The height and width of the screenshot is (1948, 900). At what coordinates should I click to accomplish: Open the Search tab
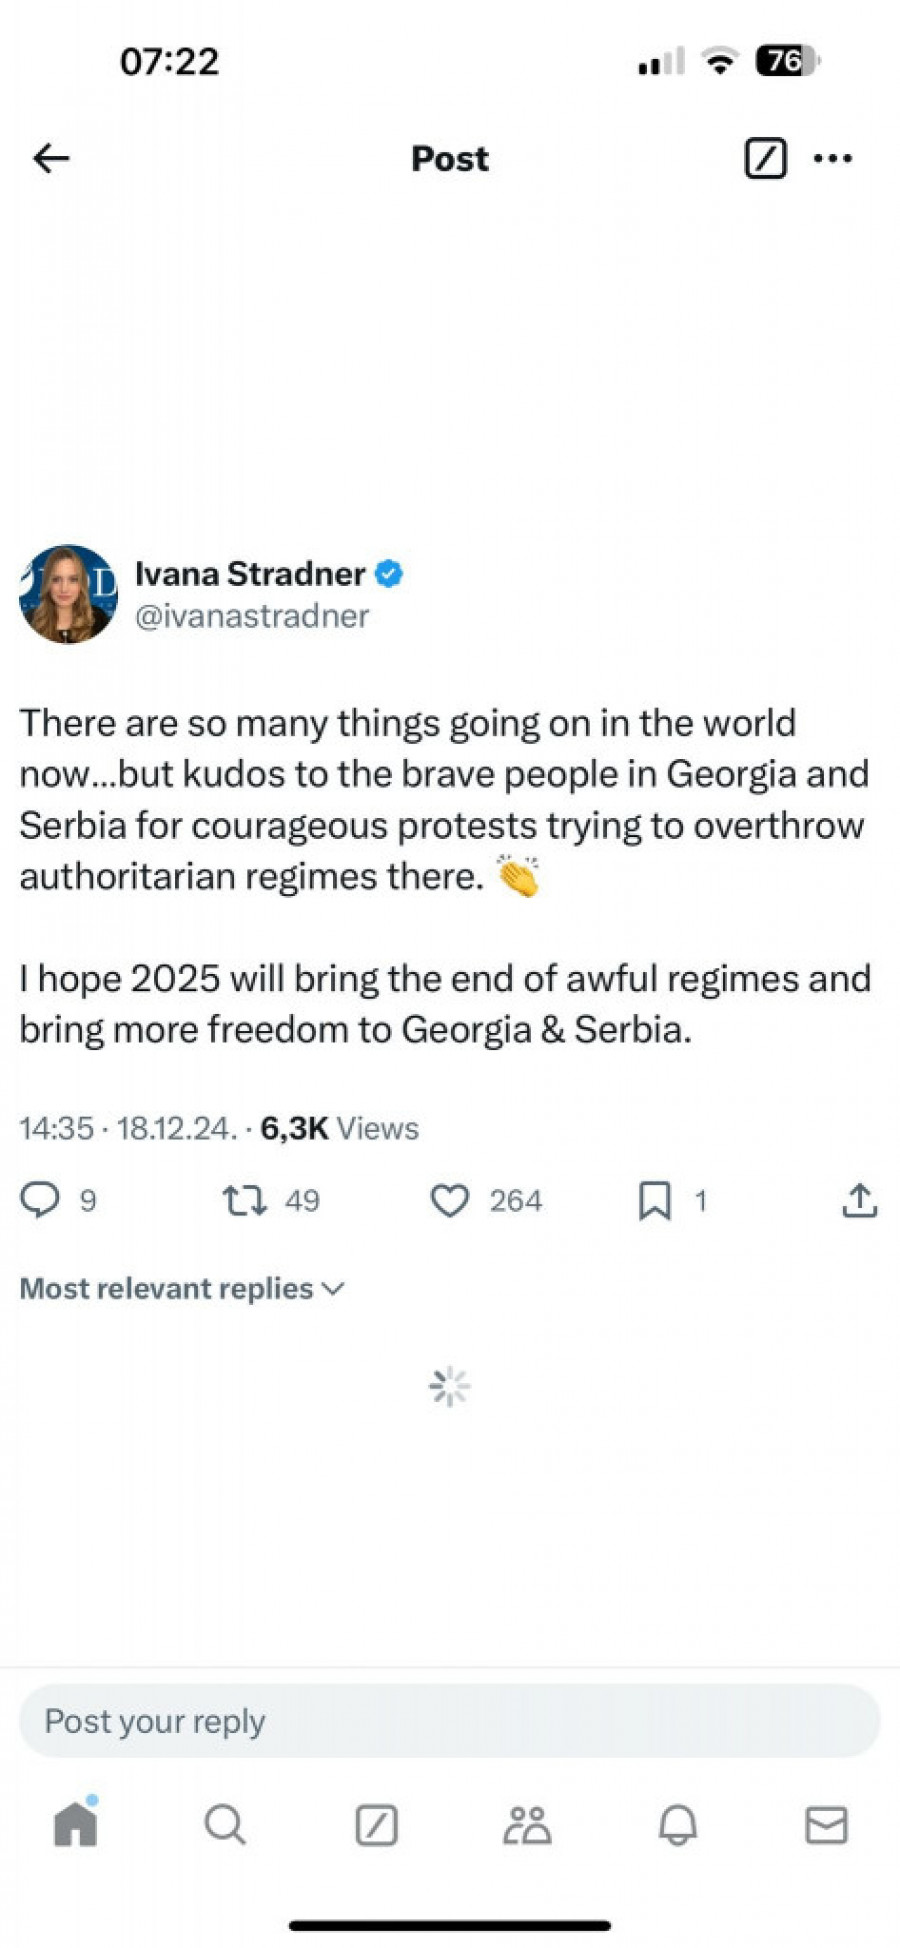click(225, 1825)
